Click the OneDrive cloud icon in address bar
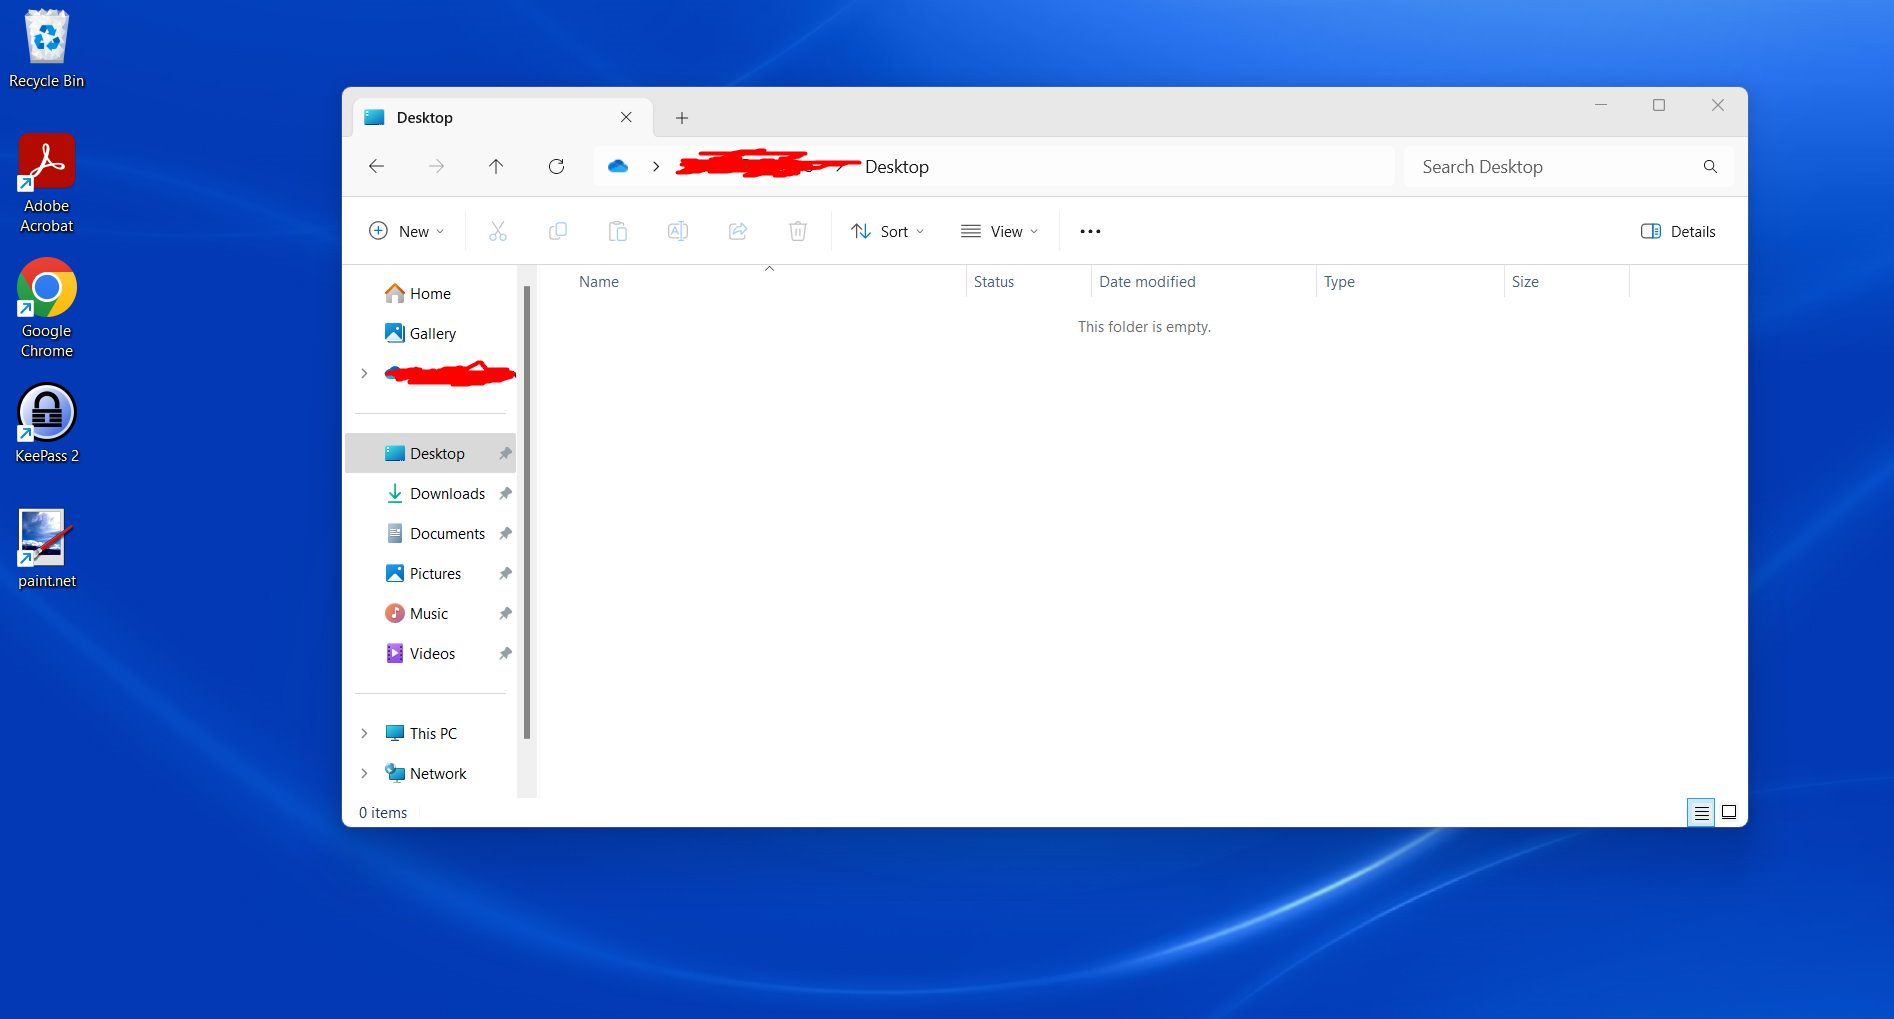 coord(618,166)
